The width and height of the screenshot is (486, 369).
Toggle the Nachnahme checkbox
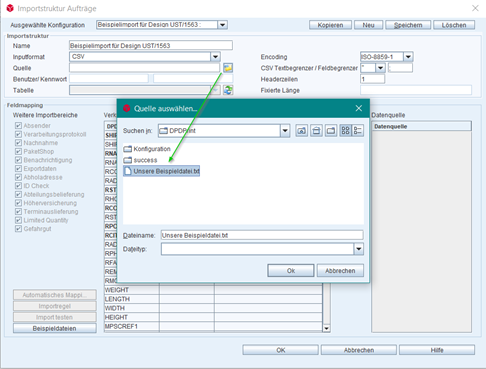coord(18,143)
